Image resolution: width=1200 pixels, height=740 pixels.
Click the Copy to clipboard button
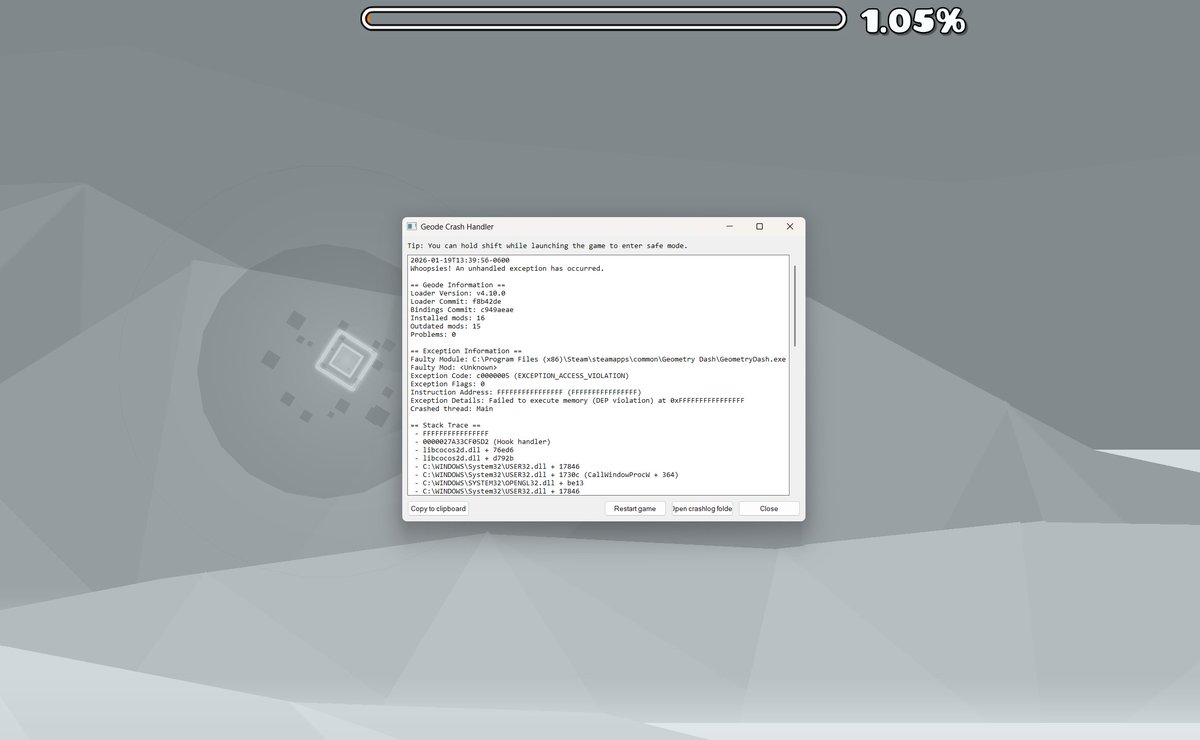tap(438, 509)
